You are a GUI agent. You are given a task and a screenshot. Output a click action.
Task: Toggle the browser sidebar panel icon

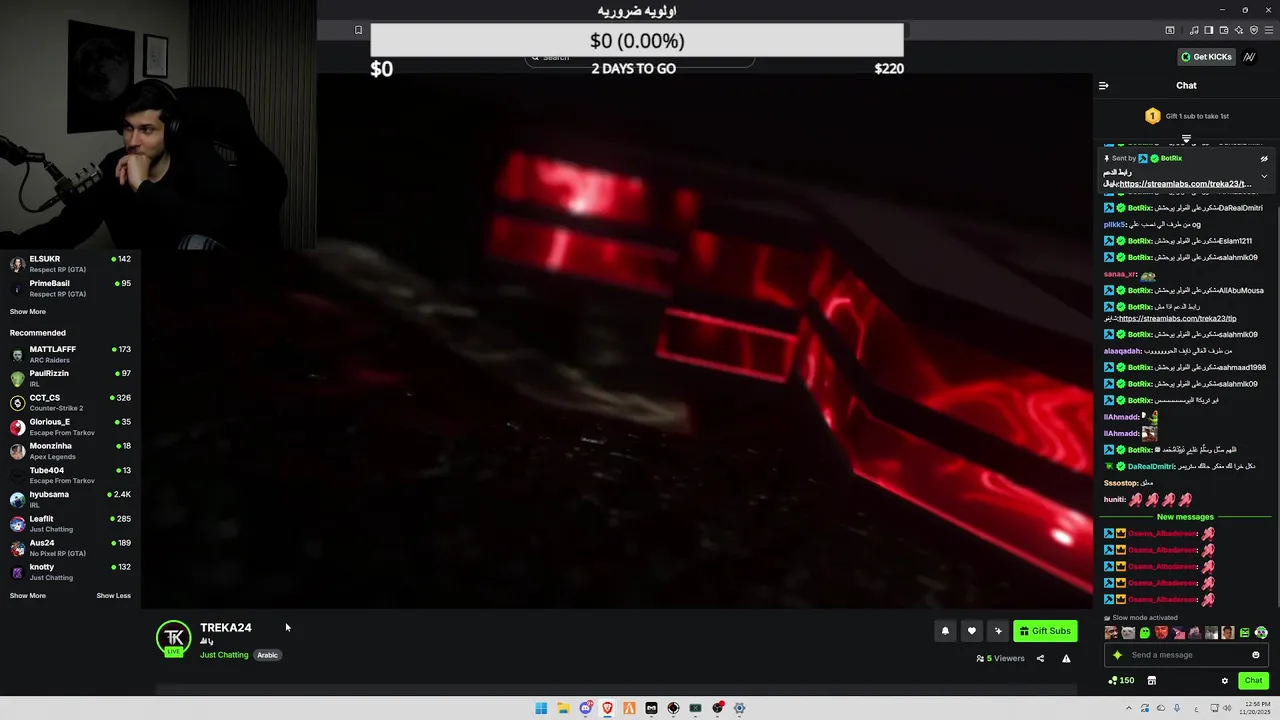point(1208,30)
